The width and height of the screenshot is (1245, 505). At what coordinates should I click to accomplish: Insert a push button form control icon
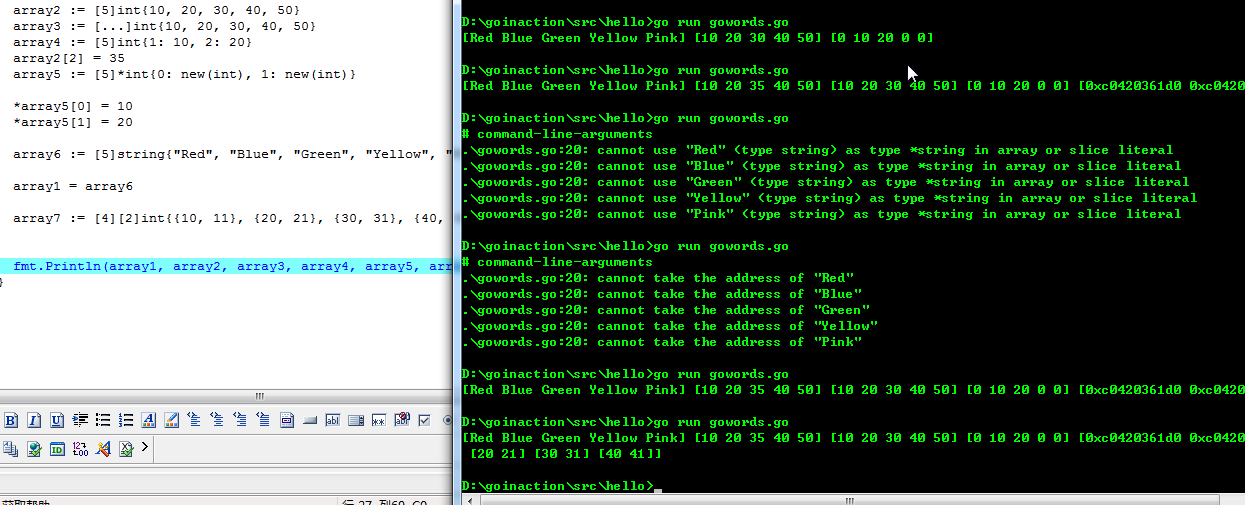coord(310,420)
